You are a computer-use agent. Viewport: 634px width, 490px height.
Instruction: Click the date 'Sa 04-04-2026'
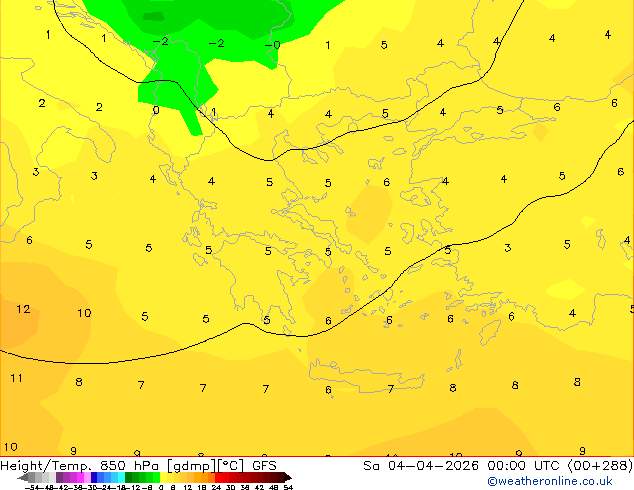point(421,466)
